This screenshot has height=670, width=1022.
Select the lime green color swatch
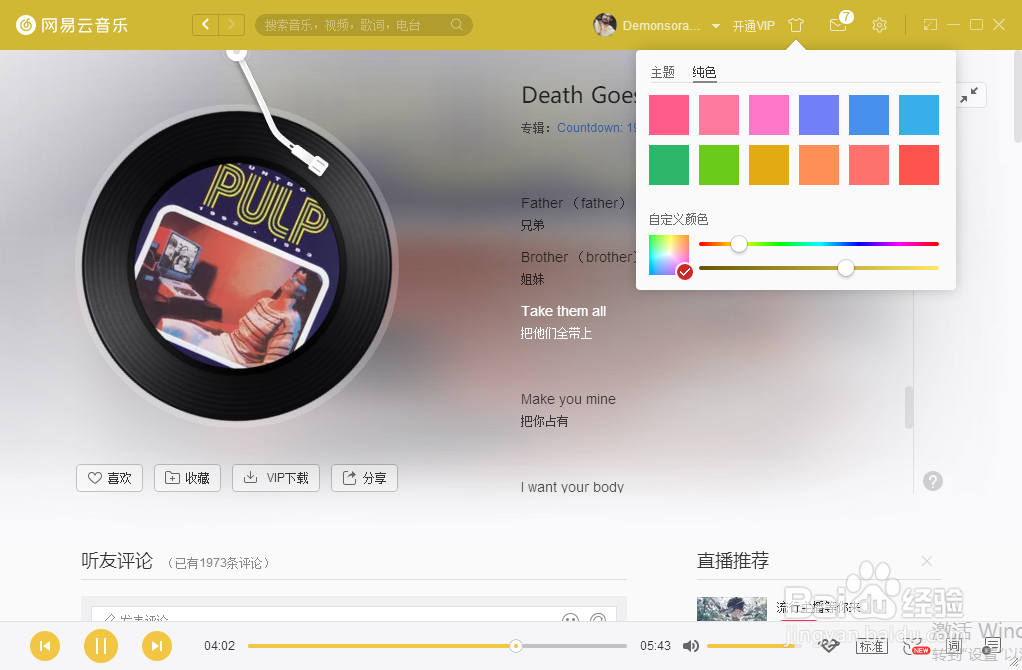tap(719, 165)
